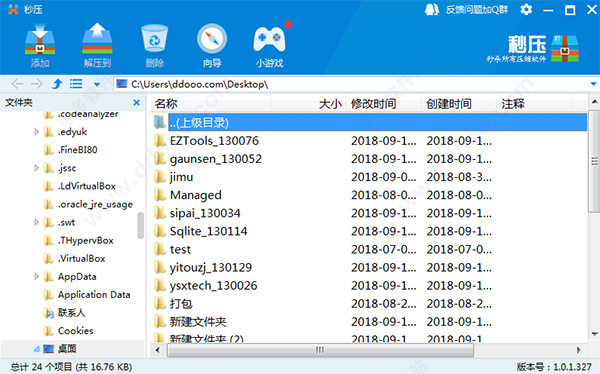Select .THypervBox in folder tree

point(86,240)
